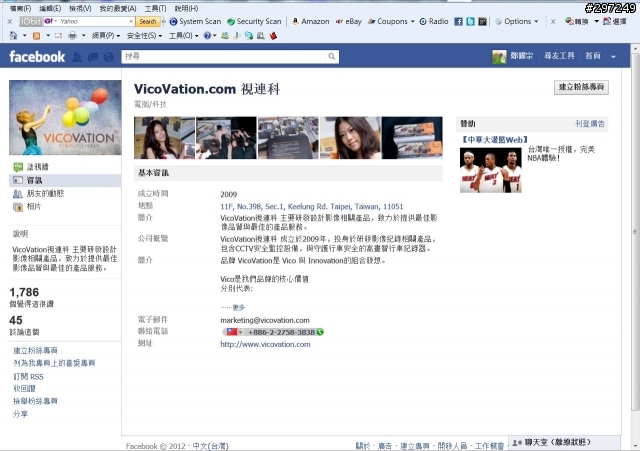Run Security Scan from toolbar
This screenshot has height=451, width=640.
coord(254,21)
